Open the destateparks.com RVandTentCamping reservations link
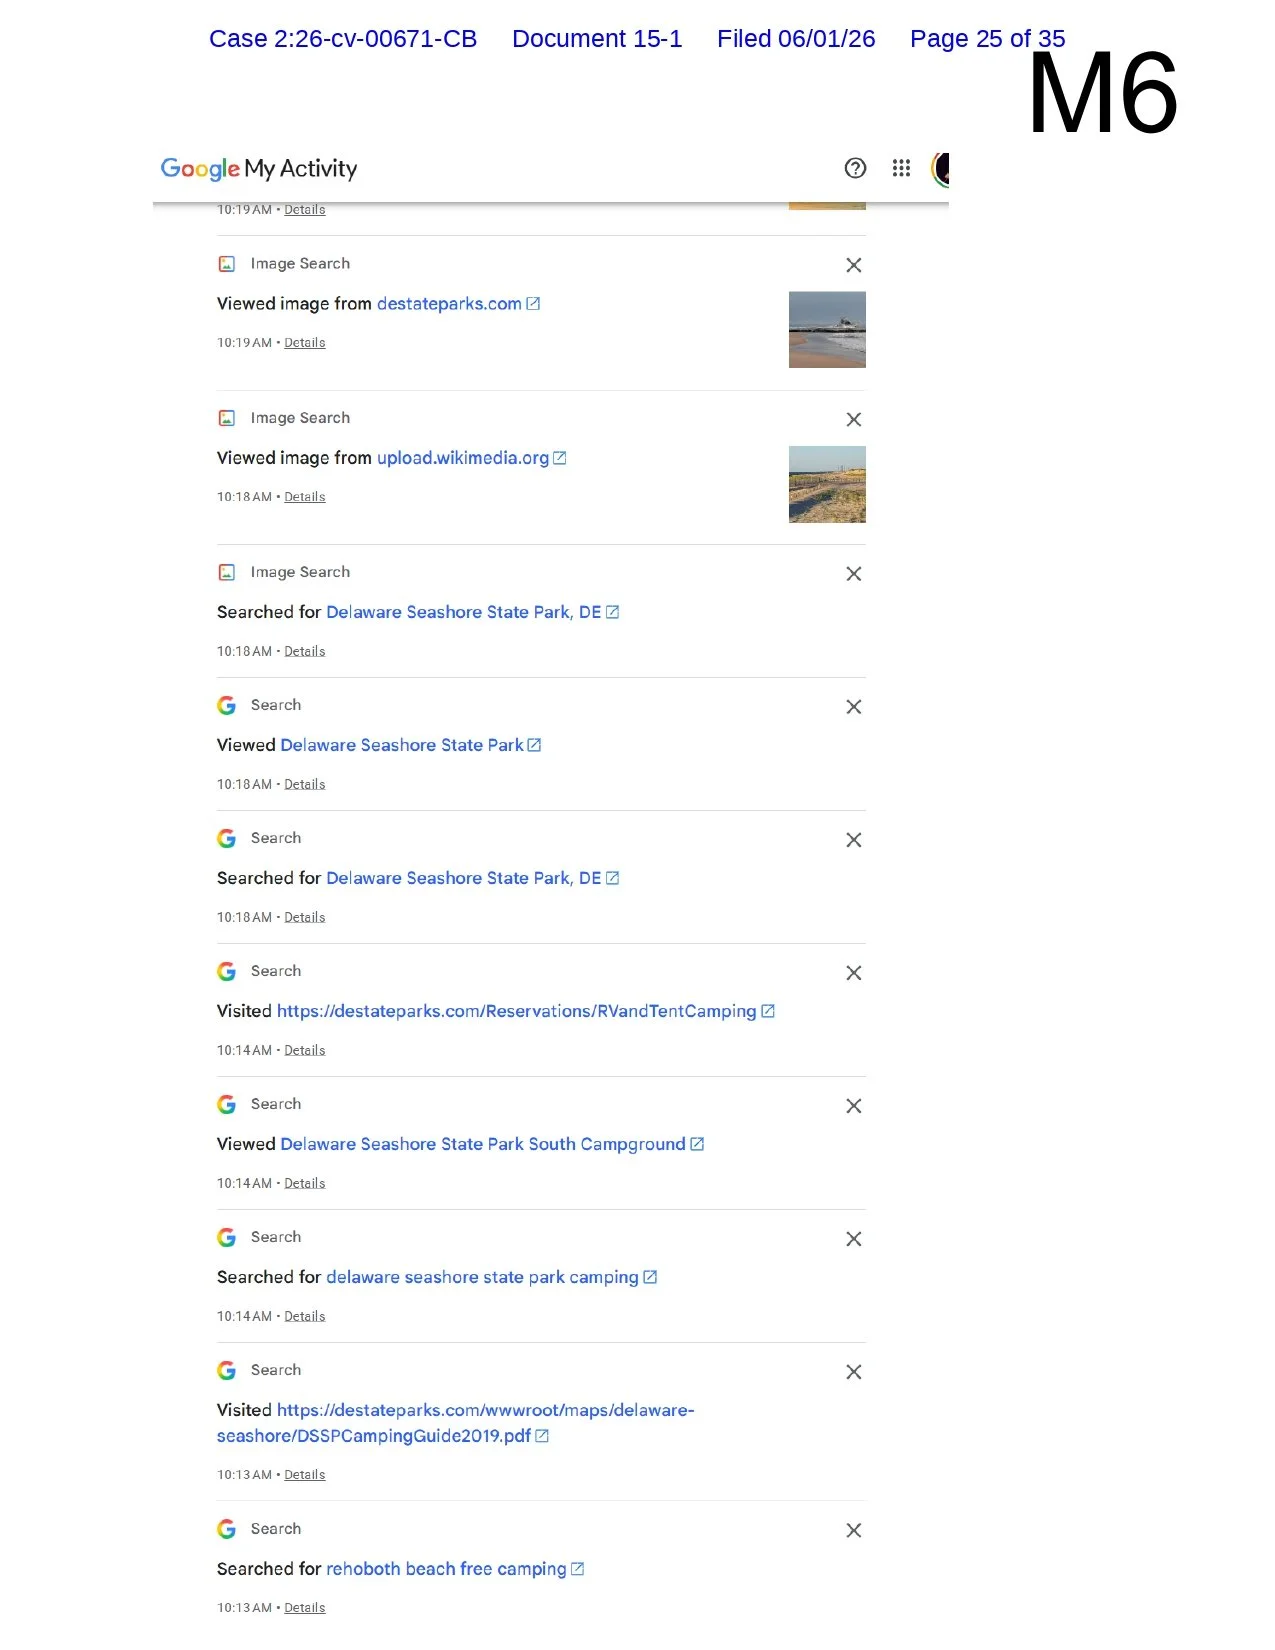 517,1011
